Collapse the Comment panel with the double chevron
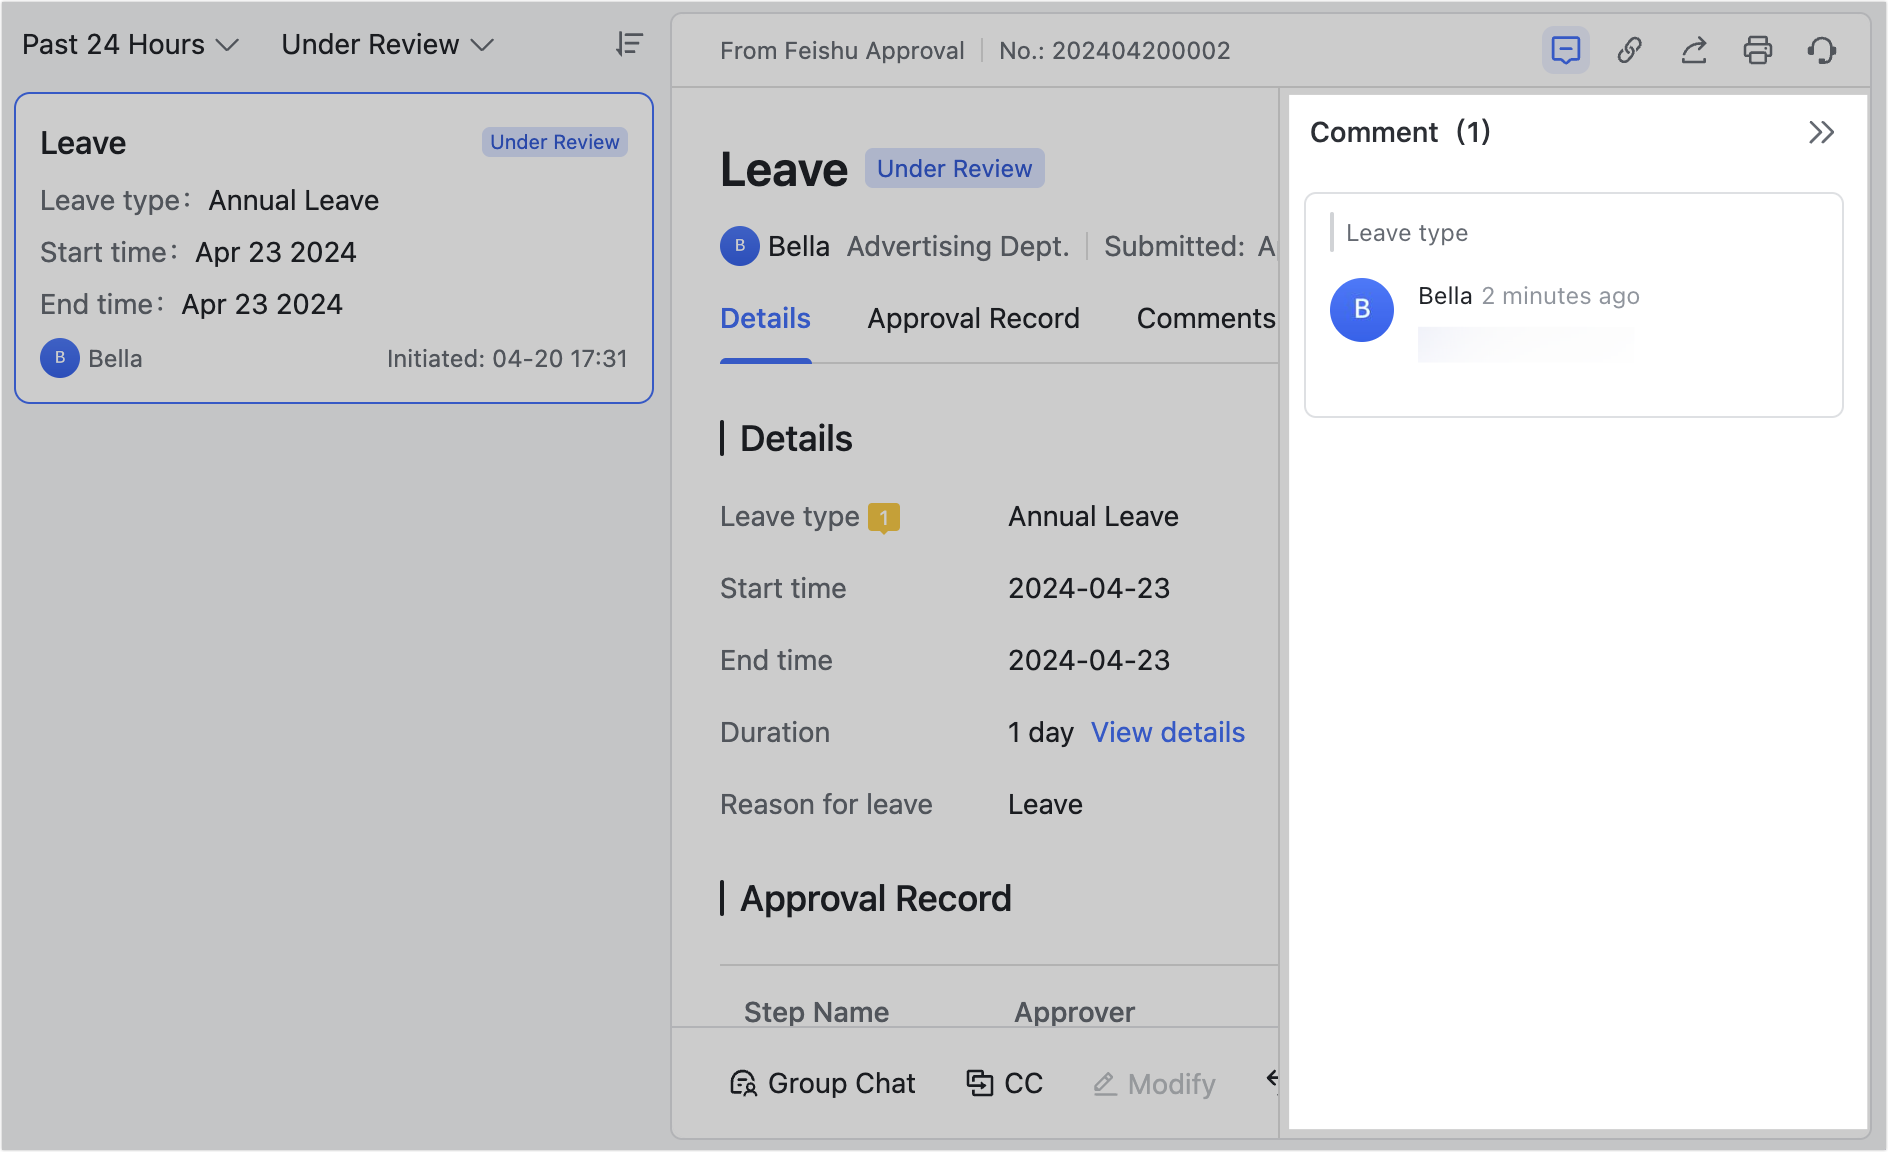This screenshot has height=1152, width=1888. pyautogui.click(x=1822, y=131)
